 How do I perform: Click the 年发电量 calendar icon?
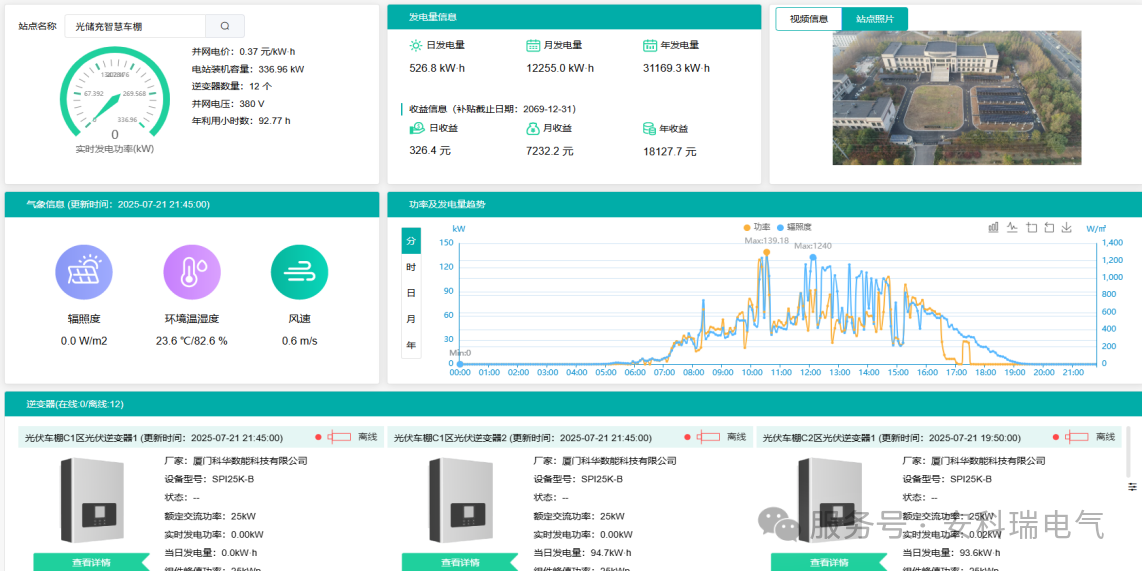click(650, 45)
